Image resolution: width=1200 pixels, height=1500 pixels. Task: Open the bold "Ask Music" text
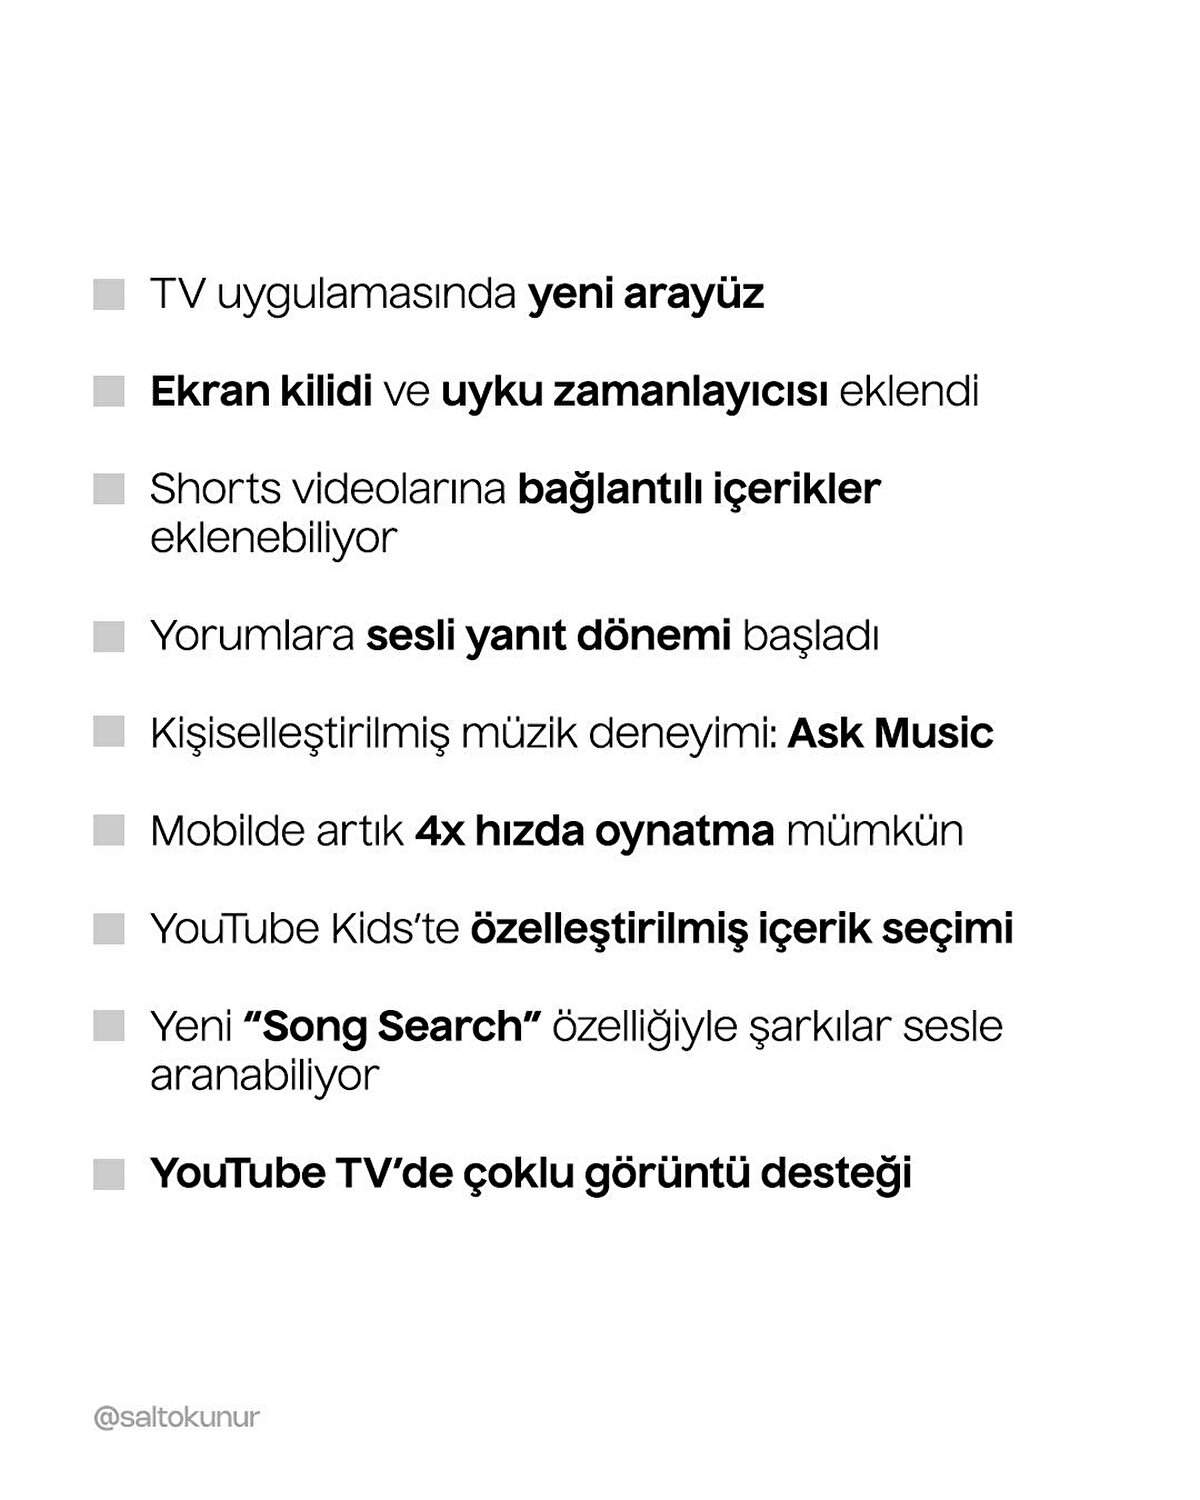890,733
